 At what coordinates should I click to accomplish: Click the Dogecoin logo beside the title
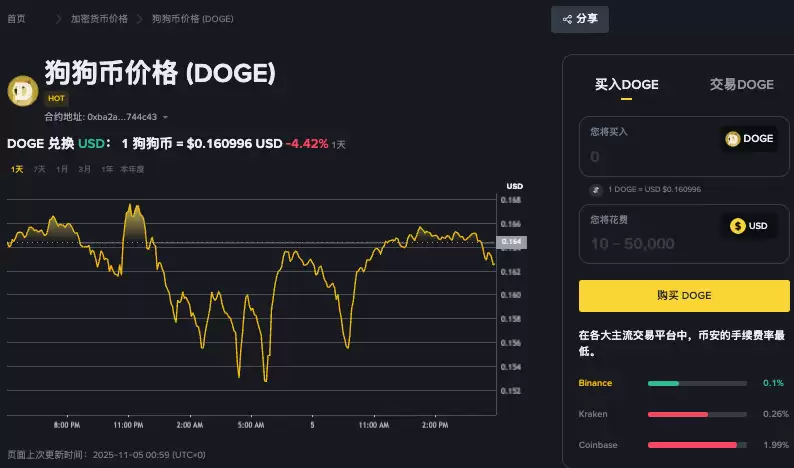click(x=22, y=91)
